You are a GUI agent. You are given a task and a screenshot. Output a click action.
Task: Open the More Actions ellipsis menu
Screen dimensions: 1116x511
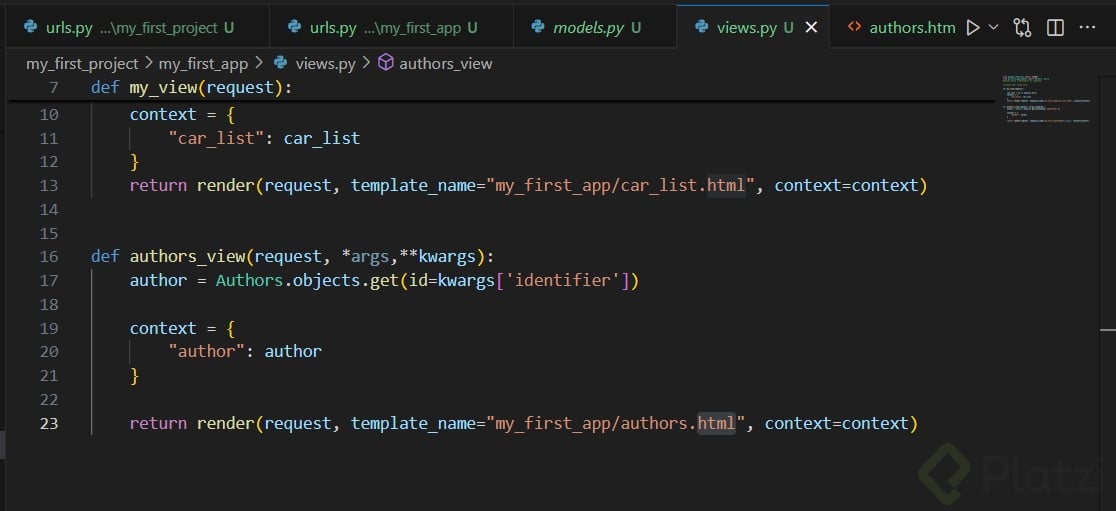[x=1088, y=28]
